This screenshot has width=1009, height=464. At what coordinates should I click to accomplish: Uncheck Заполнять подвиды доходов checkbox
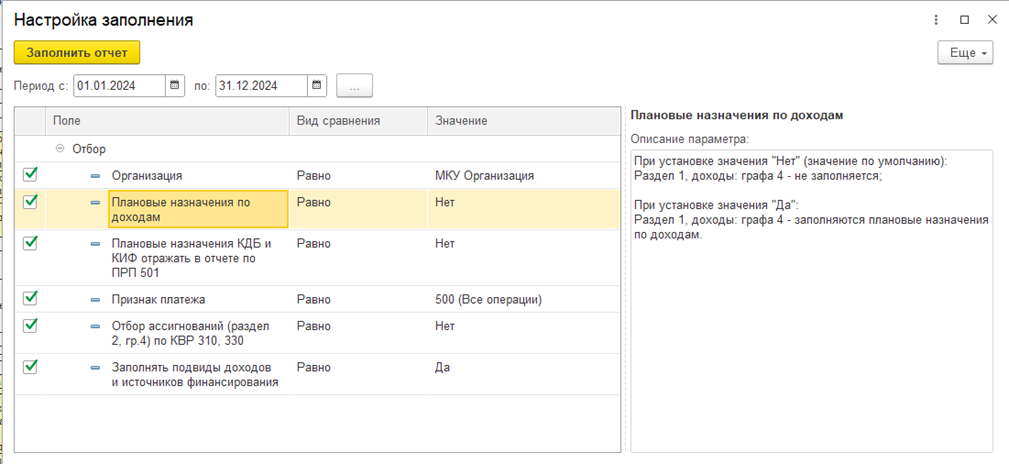click(x=30, y=367)
